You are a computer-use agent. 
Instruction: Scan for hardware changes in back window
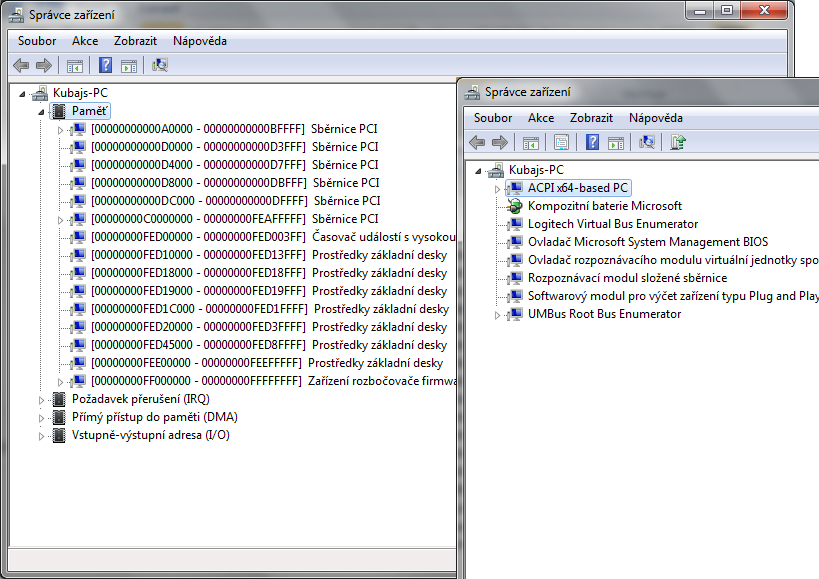[160, 66]
